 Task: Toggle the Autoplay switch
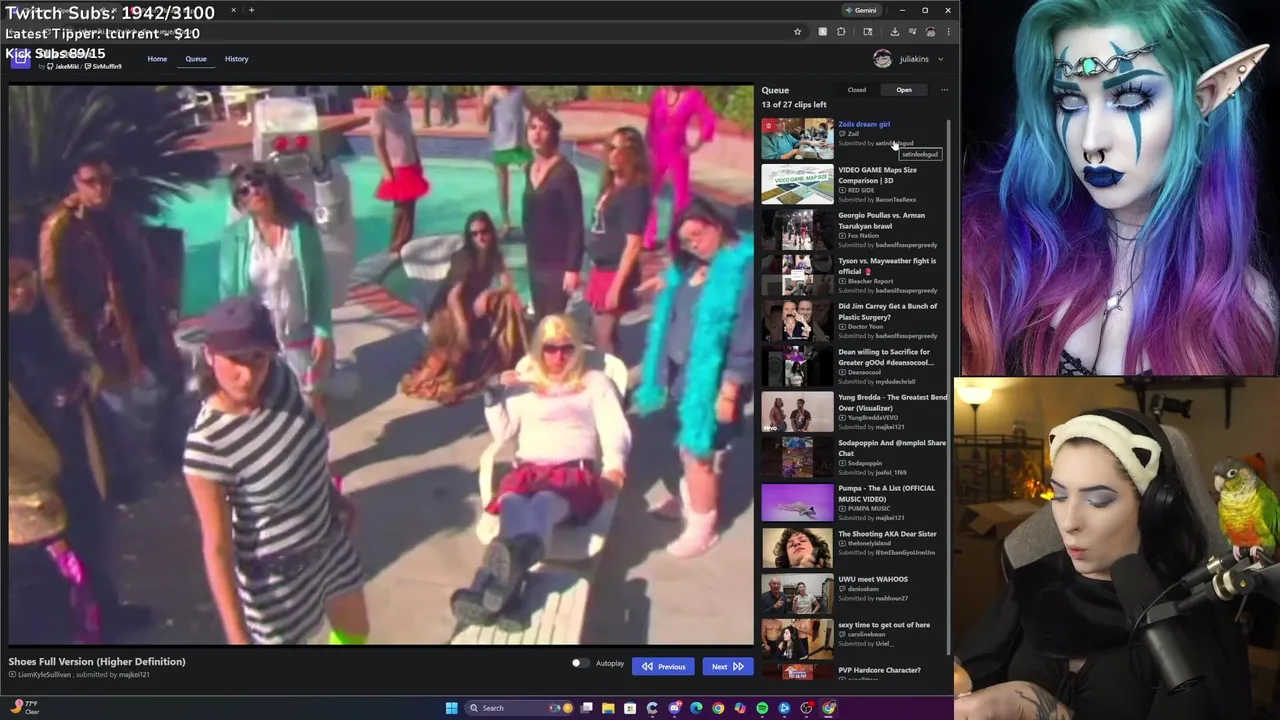coord(579,663)
